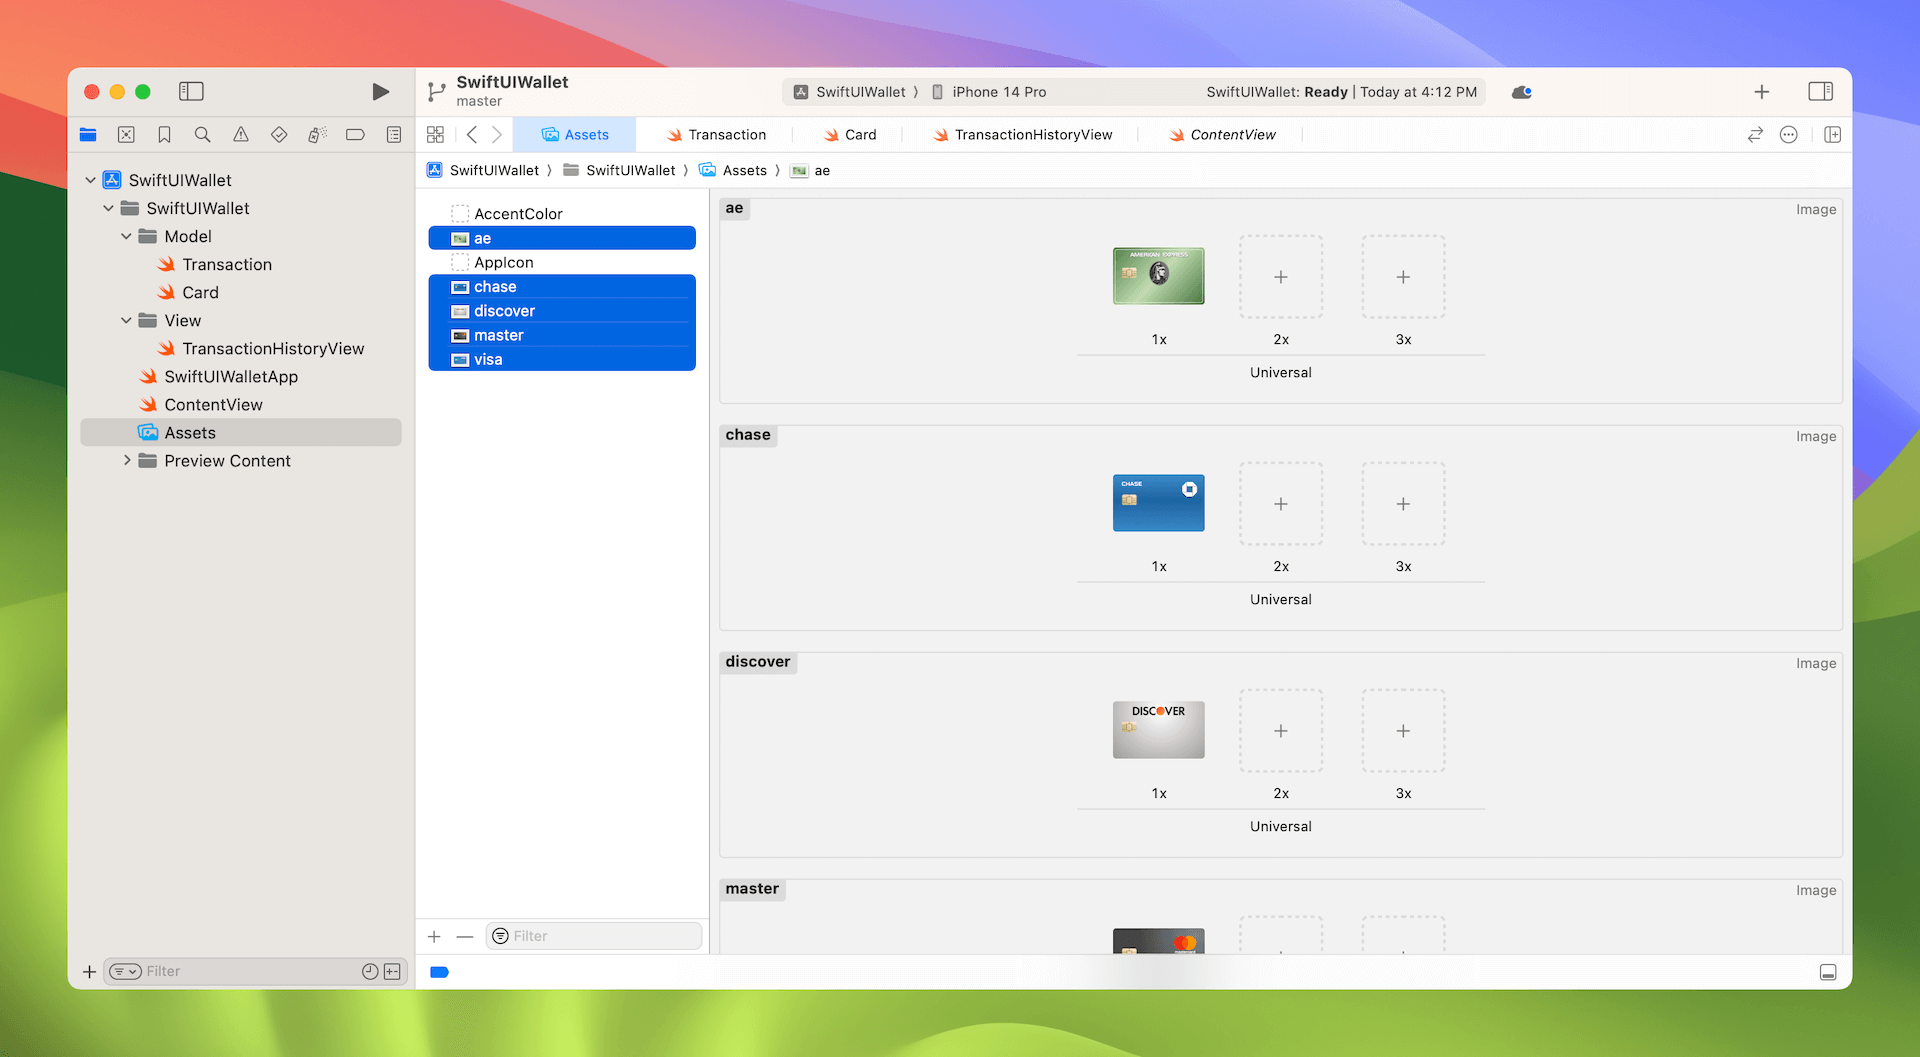Expand the Preview Content folder
This screenshot has width=1920, height=1057.
(x=127, y=460)
